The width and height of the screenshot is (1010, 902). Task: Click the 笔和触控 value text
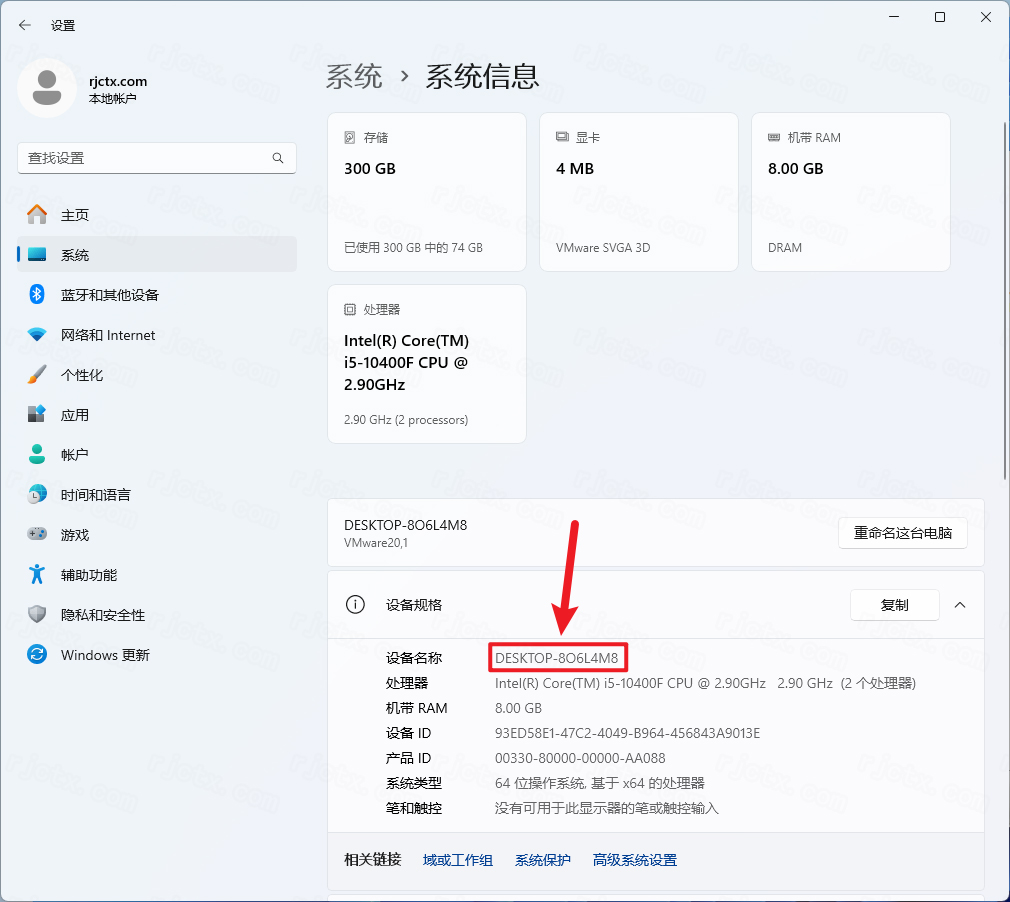tap(606, 809)
